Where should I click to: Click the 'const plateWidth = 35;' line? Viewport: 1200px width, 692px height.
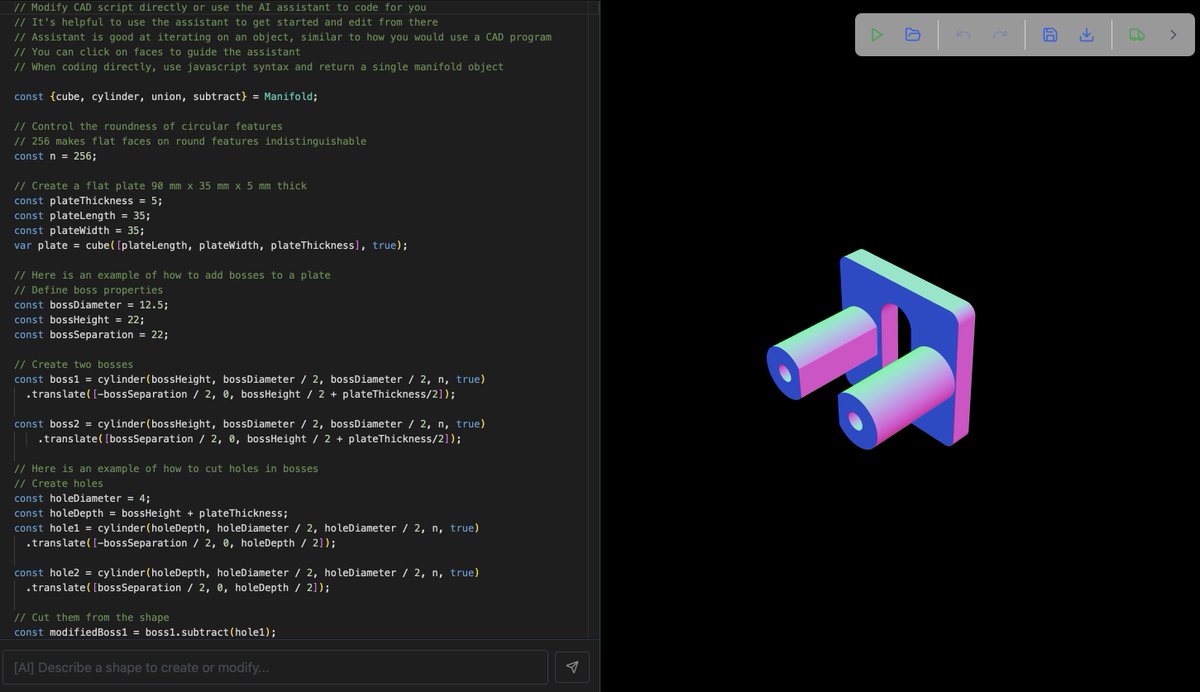pyautogui.click(x=79, y=231)
